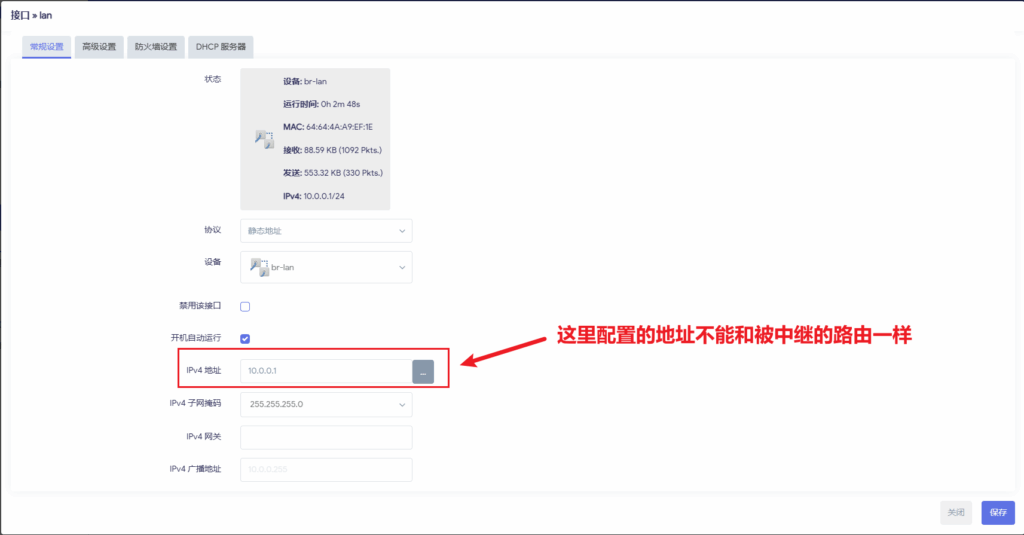
Task: Click into the IPv4 网关 field
Action: (x=326, y=438)
